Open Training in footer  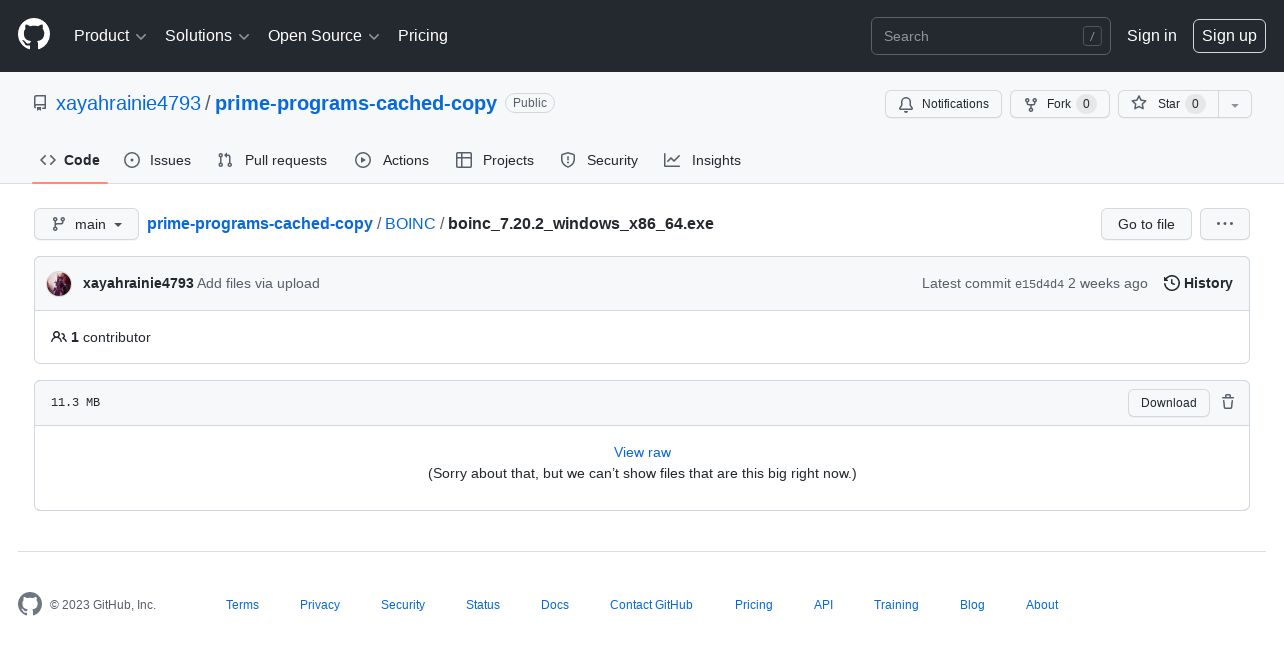[896, 605]
